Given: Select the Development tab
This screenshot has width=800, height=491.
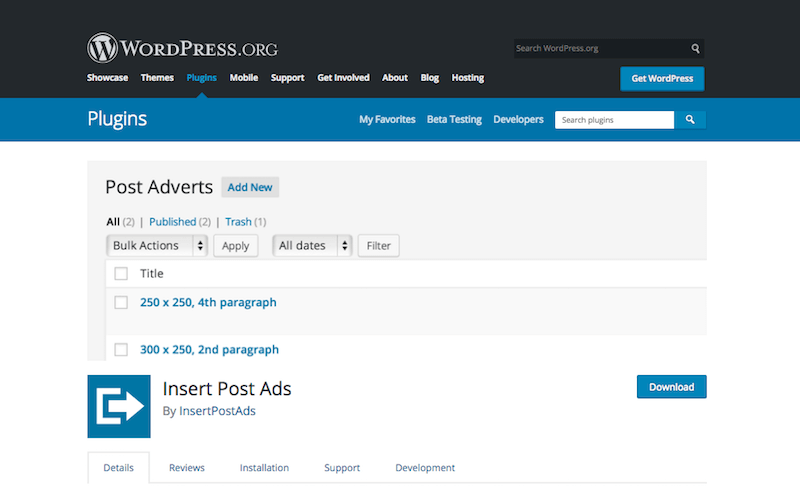Looking at the screenshot, I should [x=425, y=468].
